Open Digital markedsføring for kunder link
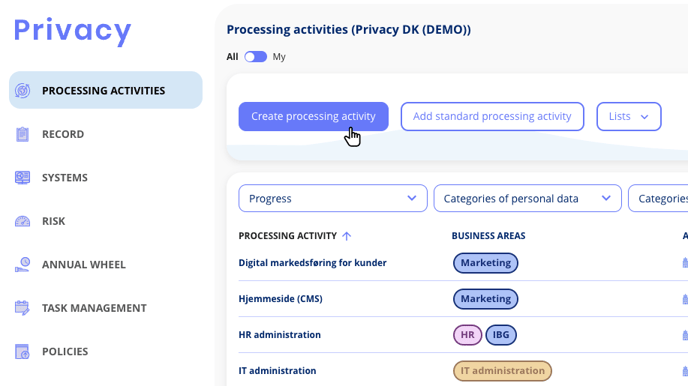Screen dimensions: 688x386 (x=312, y=263)
